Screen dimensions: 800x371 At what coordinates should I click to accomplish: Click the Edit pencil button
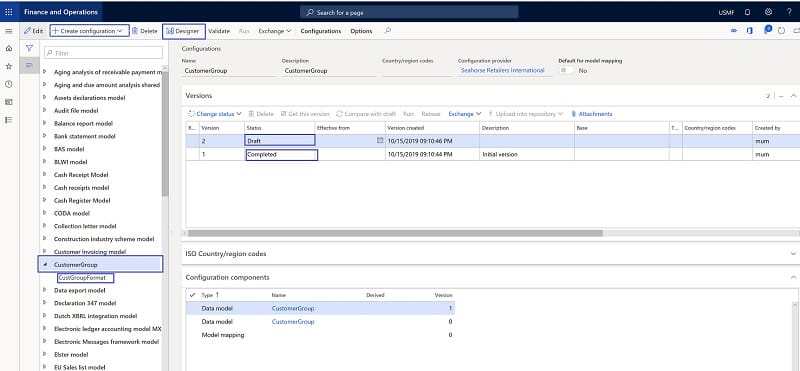[34, 31]
